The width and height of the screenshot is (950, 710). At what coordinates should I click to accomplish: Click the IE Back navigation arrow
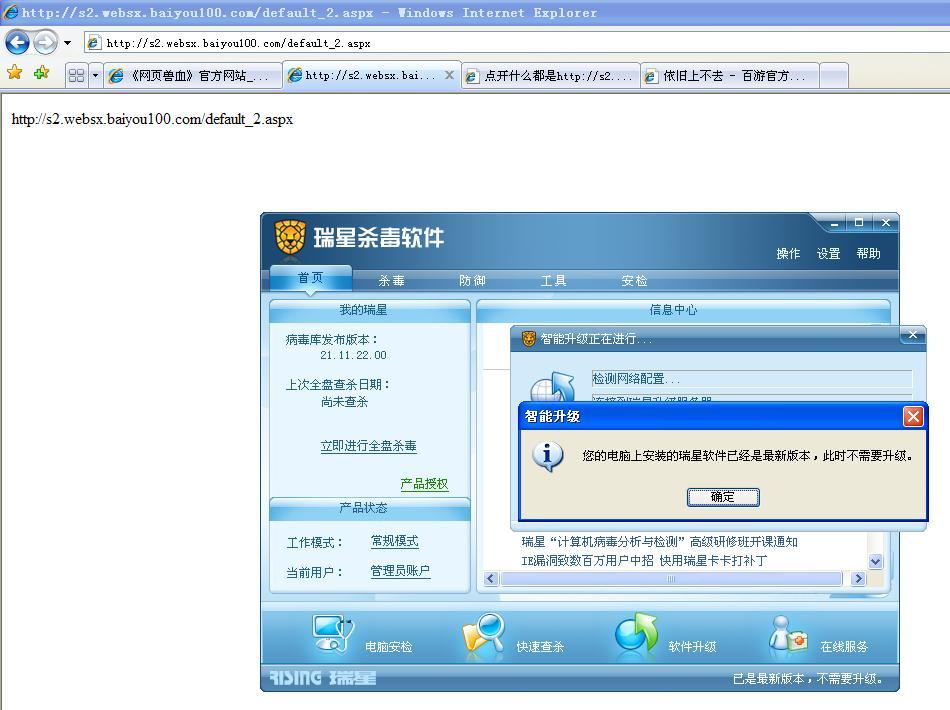pyautogui.click(x=17, y=43)
